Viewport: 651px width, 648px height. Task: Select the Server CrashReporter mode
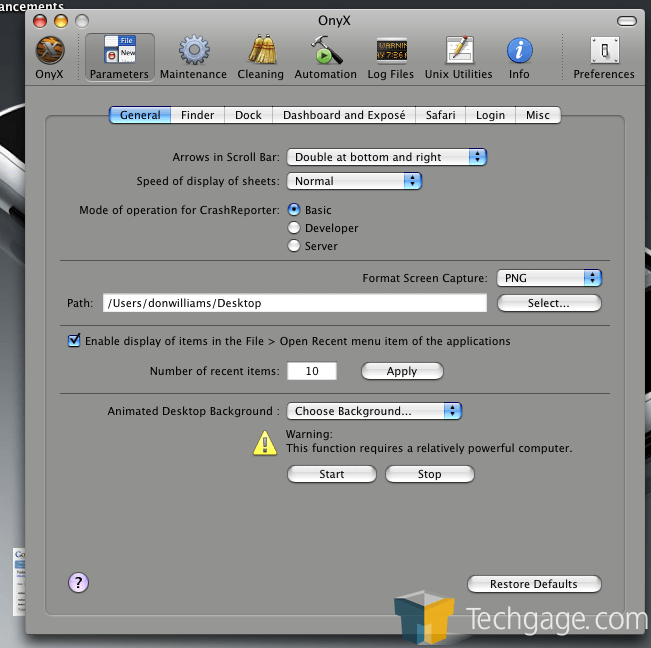[x=294, y=246]
